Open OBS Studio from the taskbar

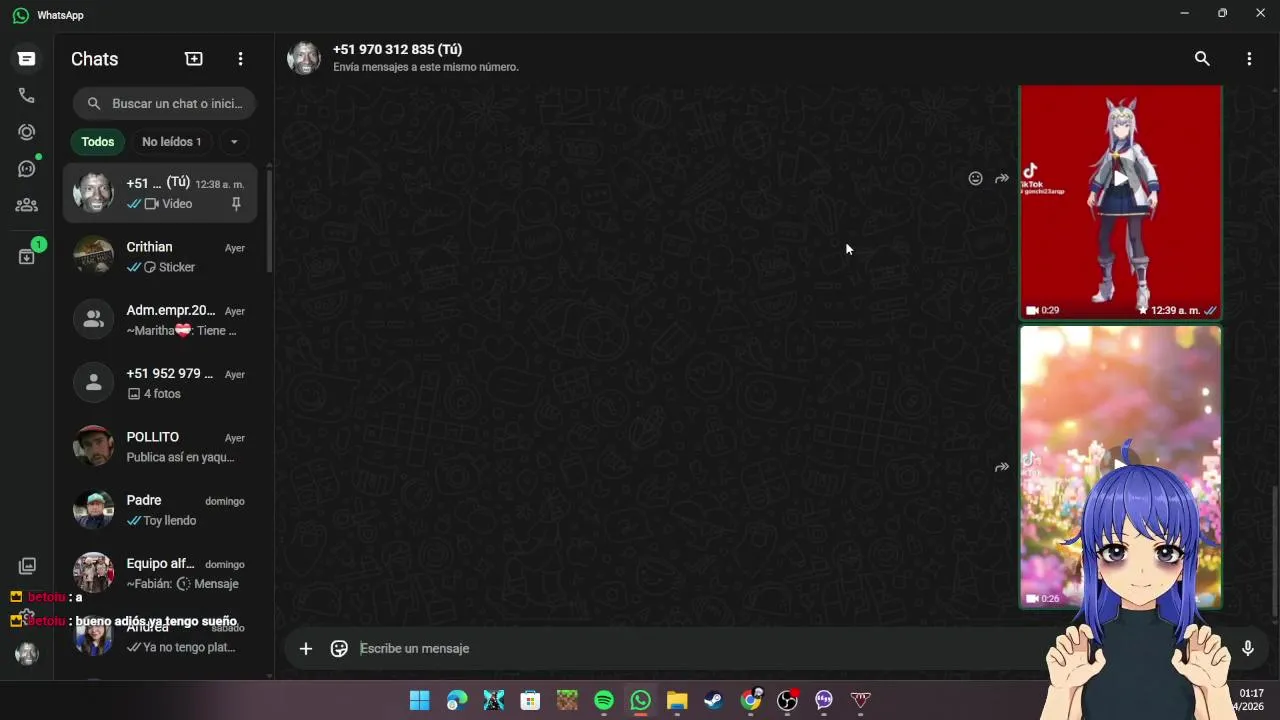788,701
